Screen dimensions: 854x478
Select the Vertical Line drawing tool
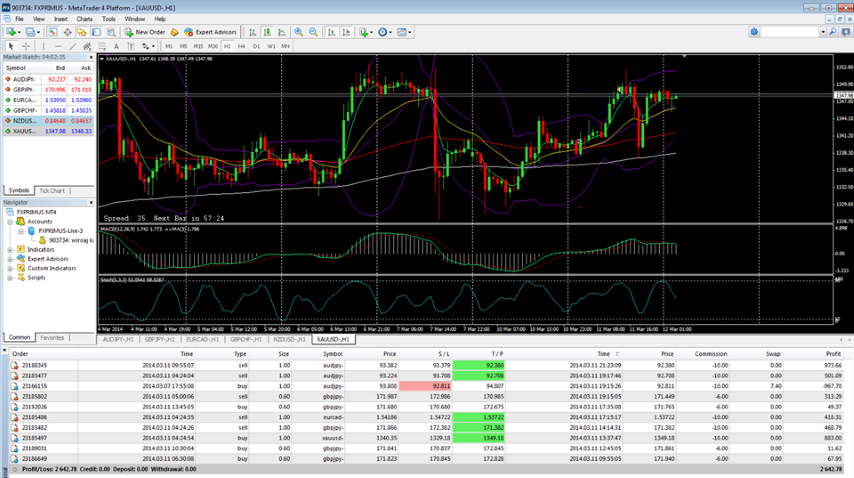click(x=44, y=46)
